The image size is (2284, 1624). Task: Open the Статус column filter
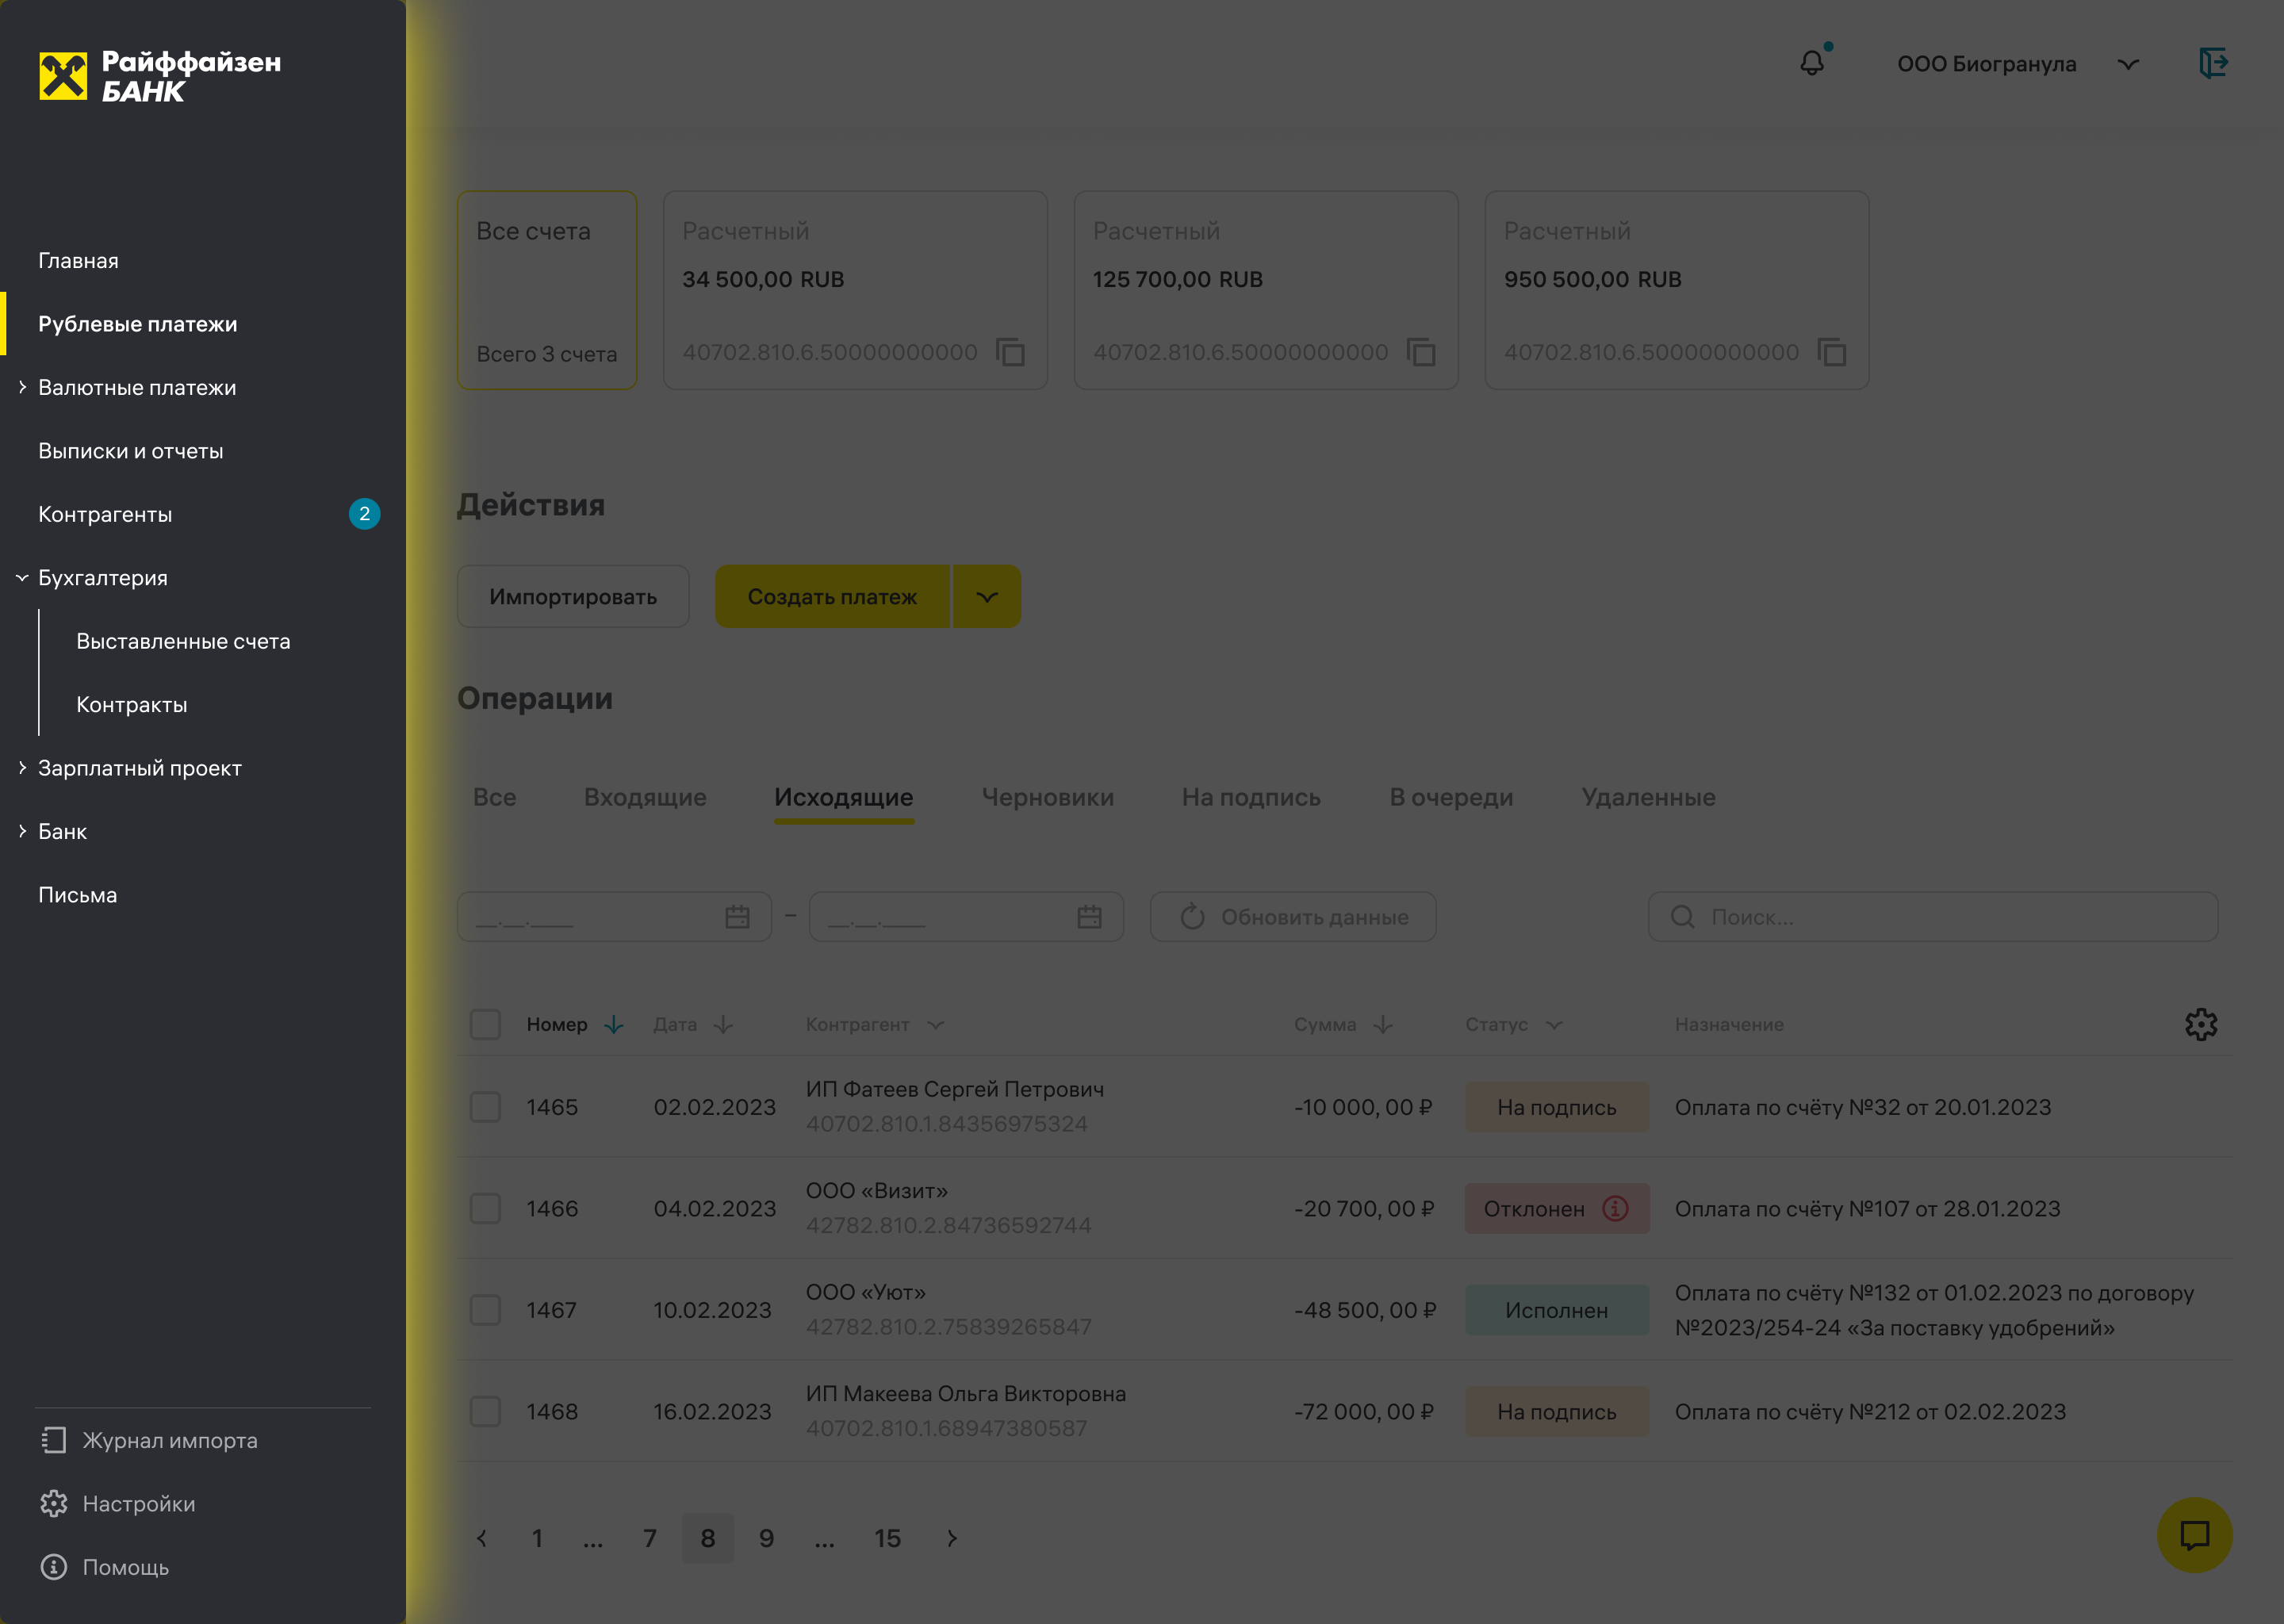coord(1553,1025)
